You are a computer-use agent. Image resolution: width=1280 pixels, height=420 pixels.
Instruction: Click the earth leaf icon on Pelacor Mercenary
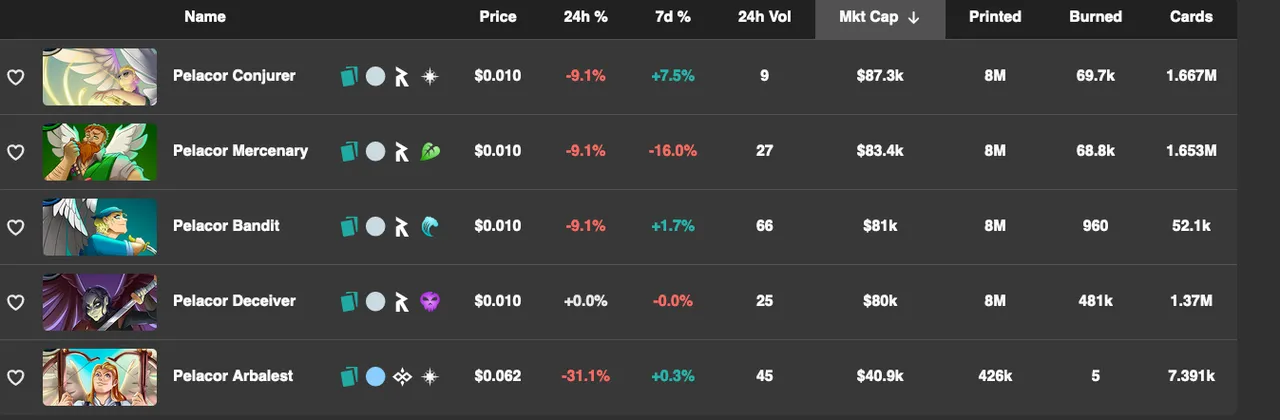(430, 151)
